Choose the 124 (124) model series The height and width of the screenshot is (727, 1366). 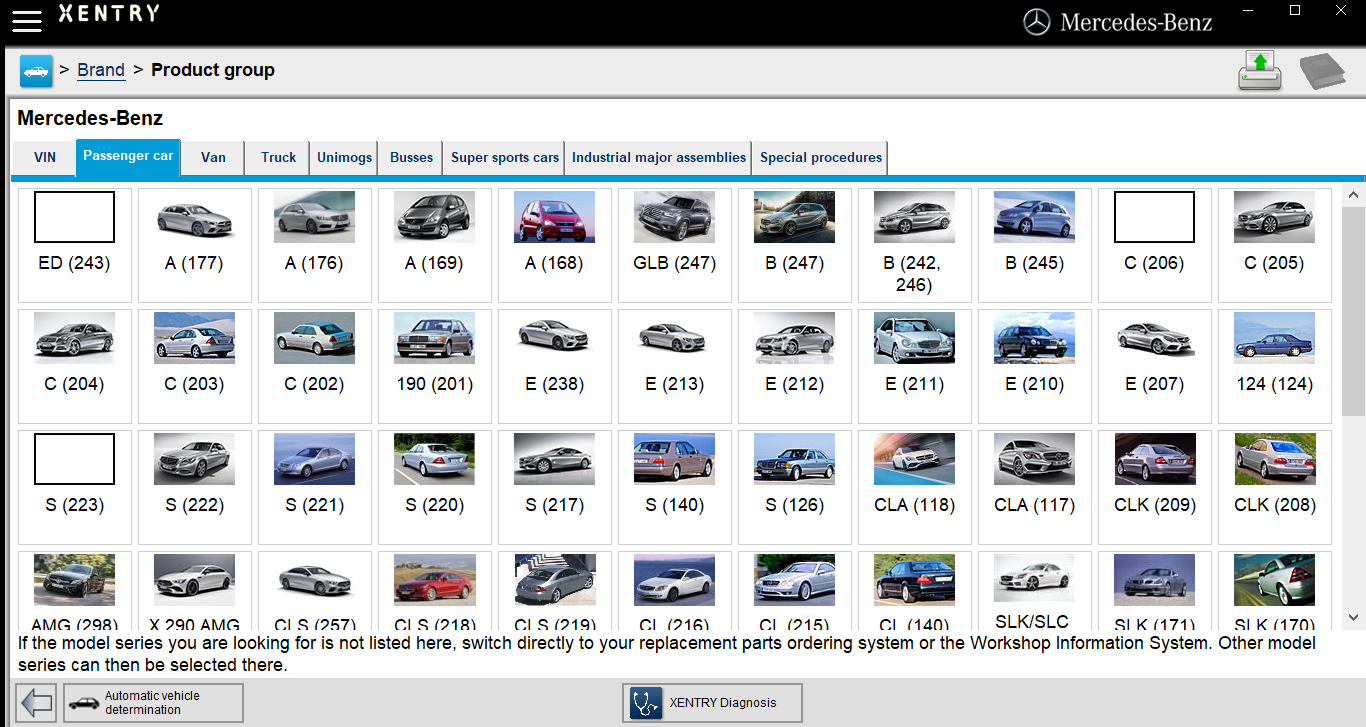pos(1275,366)
